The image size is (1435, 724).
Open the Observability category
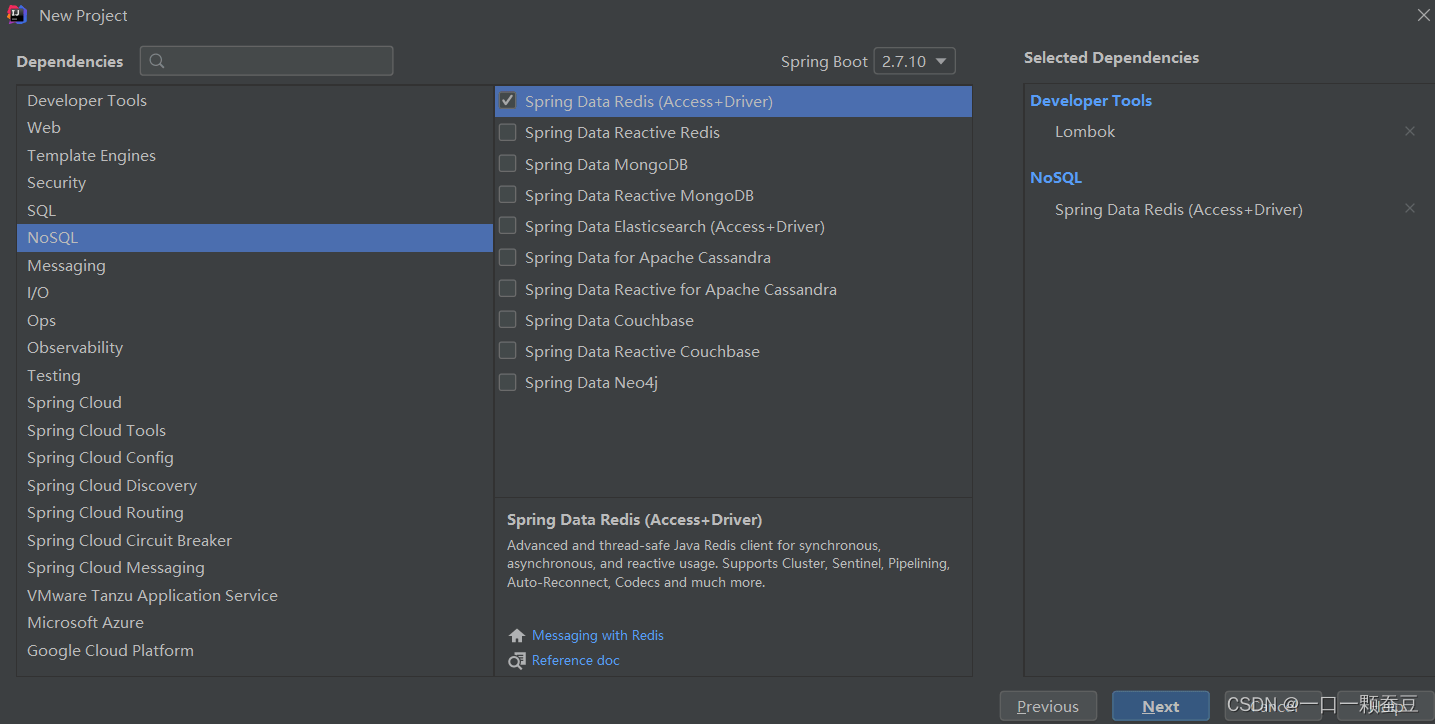click(x=255, y=348)
